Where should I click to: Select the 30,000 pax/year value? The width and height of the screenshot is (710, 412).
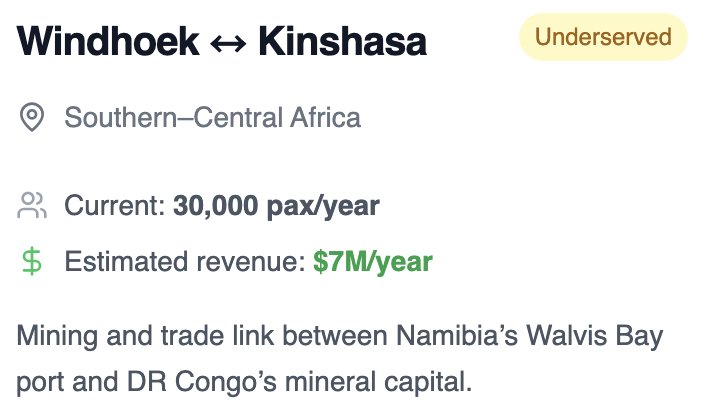click(276, 206)
